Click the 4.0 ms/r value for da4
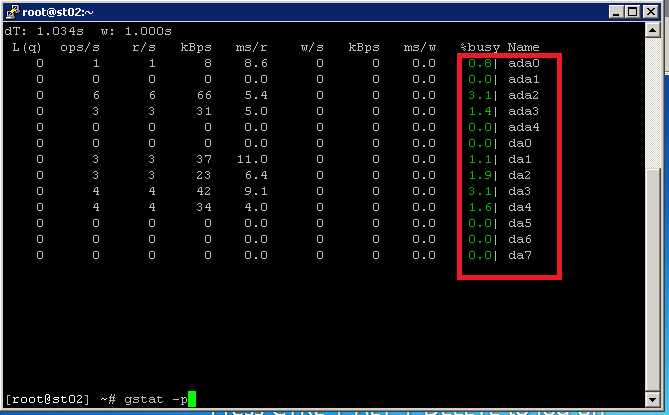 (x=256, y=207)
